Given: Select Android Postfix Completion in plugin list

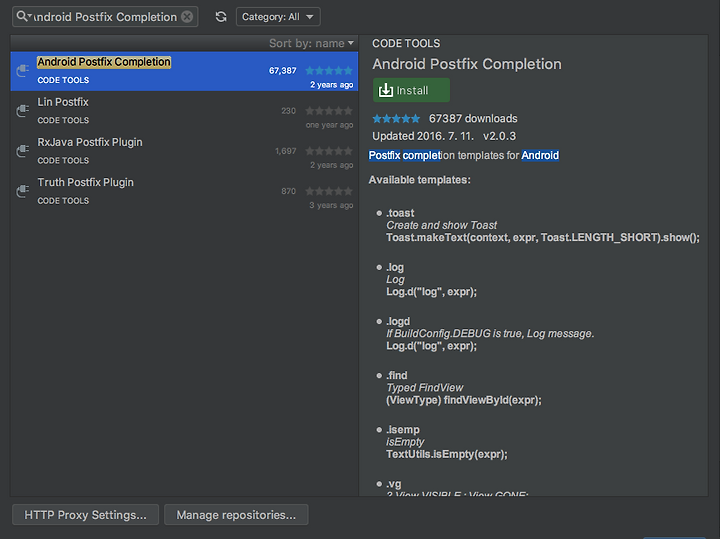Looking at the screenshot, I should point(184,71).
